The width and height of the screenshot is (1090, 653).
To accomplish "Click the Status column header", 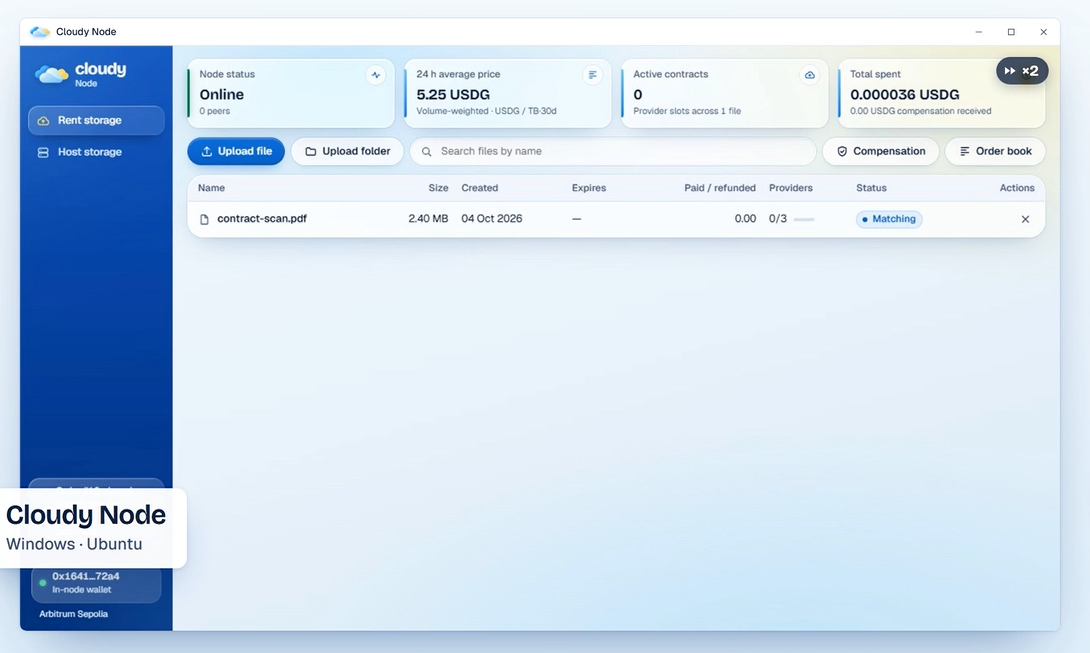I will [x=871, y=188].
